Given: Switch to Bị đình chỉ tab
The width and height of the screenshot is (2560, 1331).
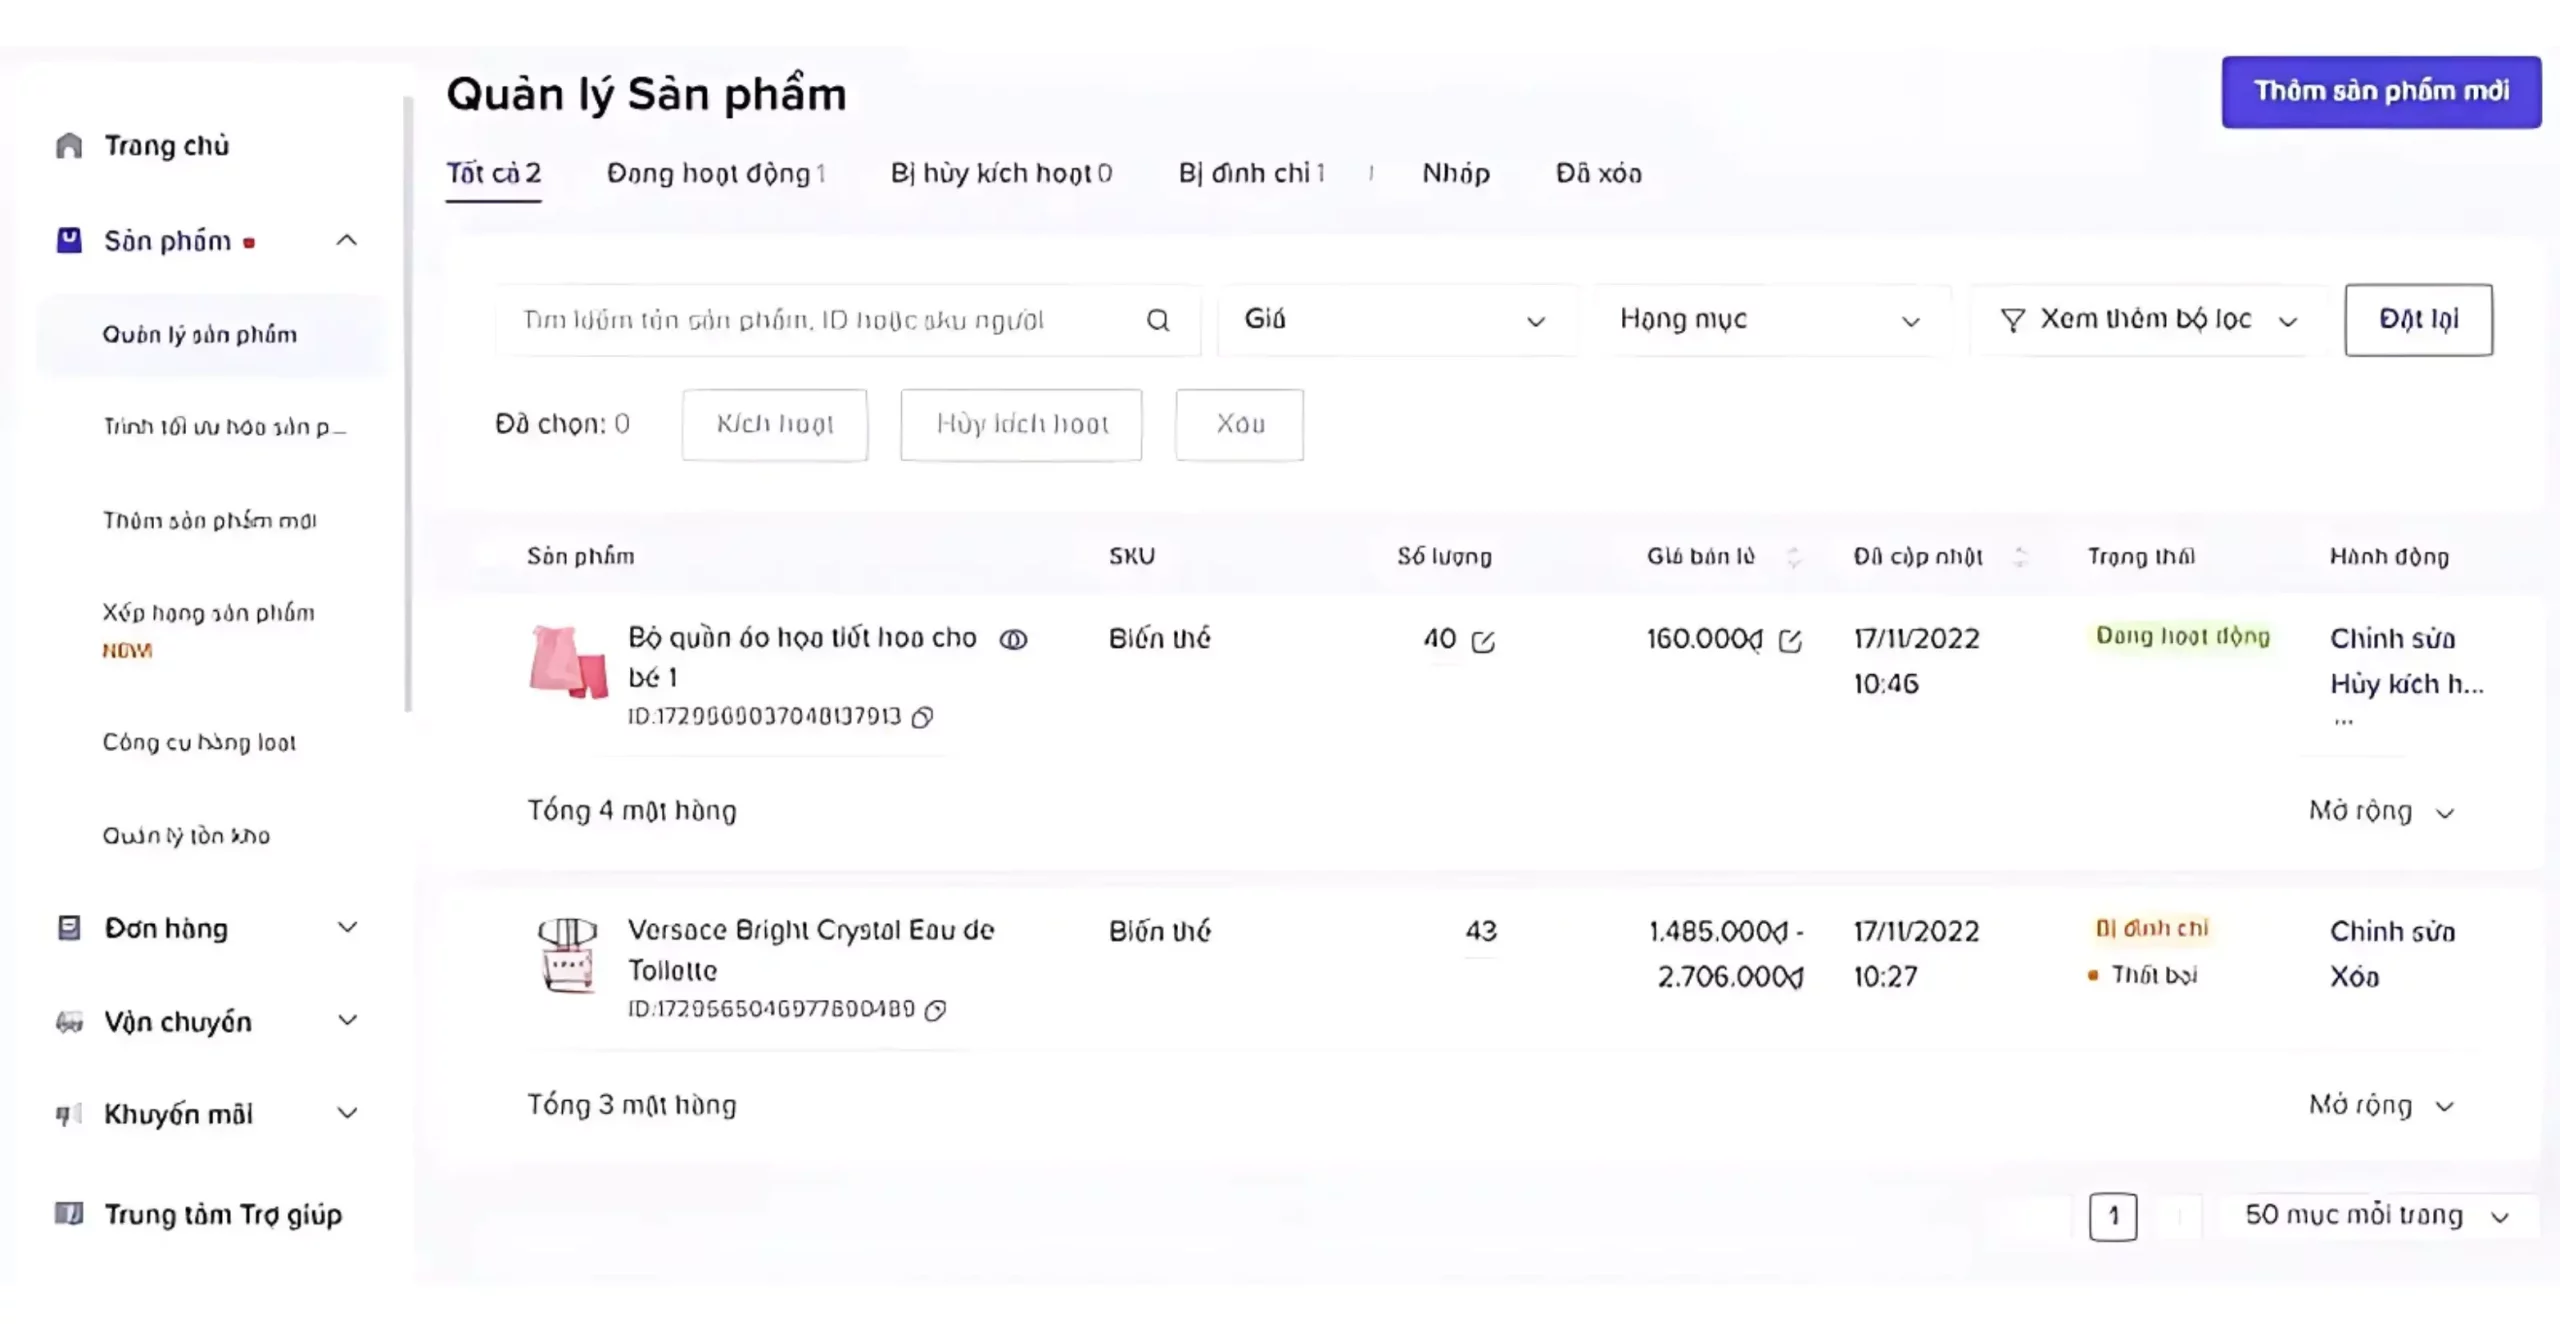Looking at the screenshot, I should pyautogui.click(x=1251, y=174).
